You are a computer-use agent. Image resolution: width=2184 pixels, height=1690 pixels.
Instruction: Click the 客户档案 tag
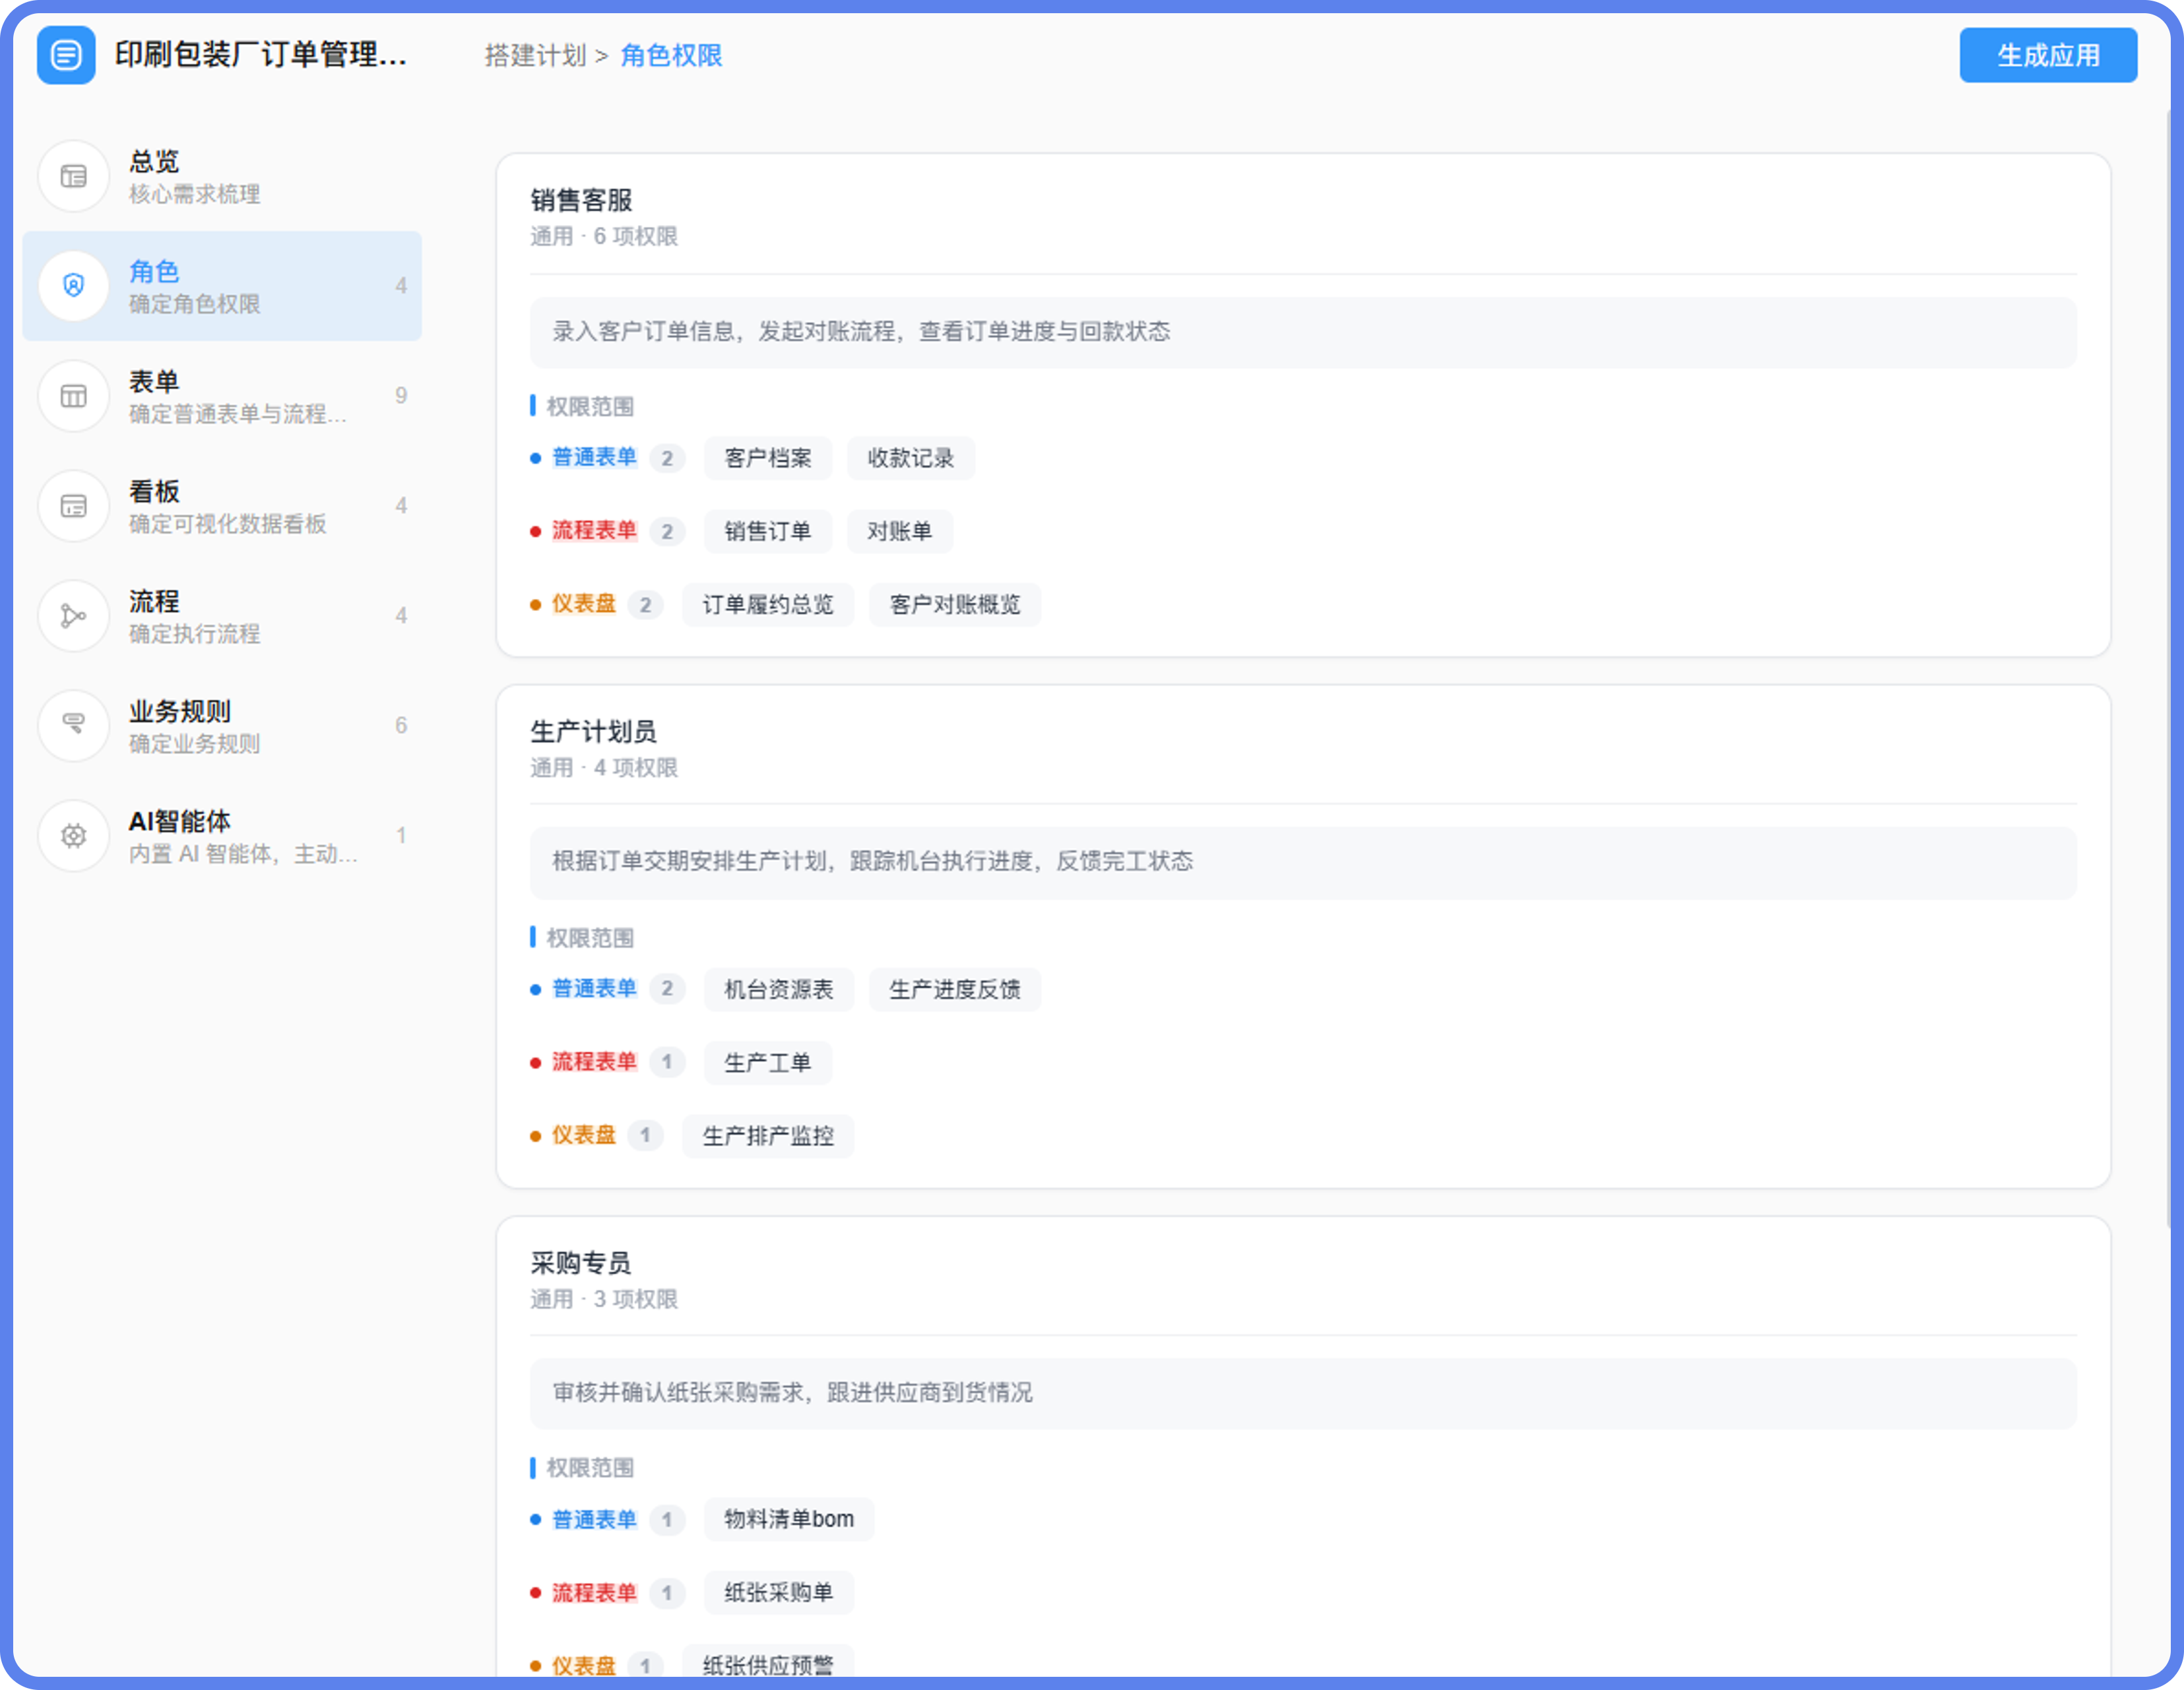point(768,458)
